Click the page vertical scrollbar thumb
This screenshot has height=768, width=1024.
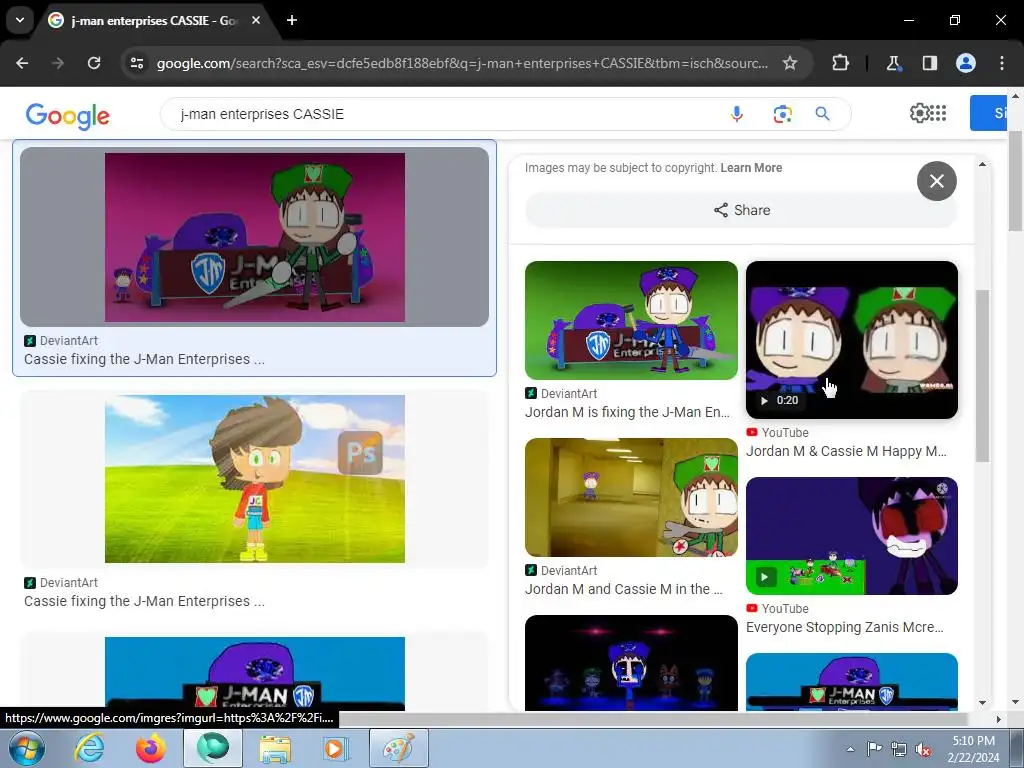(x=1016, y=182)
